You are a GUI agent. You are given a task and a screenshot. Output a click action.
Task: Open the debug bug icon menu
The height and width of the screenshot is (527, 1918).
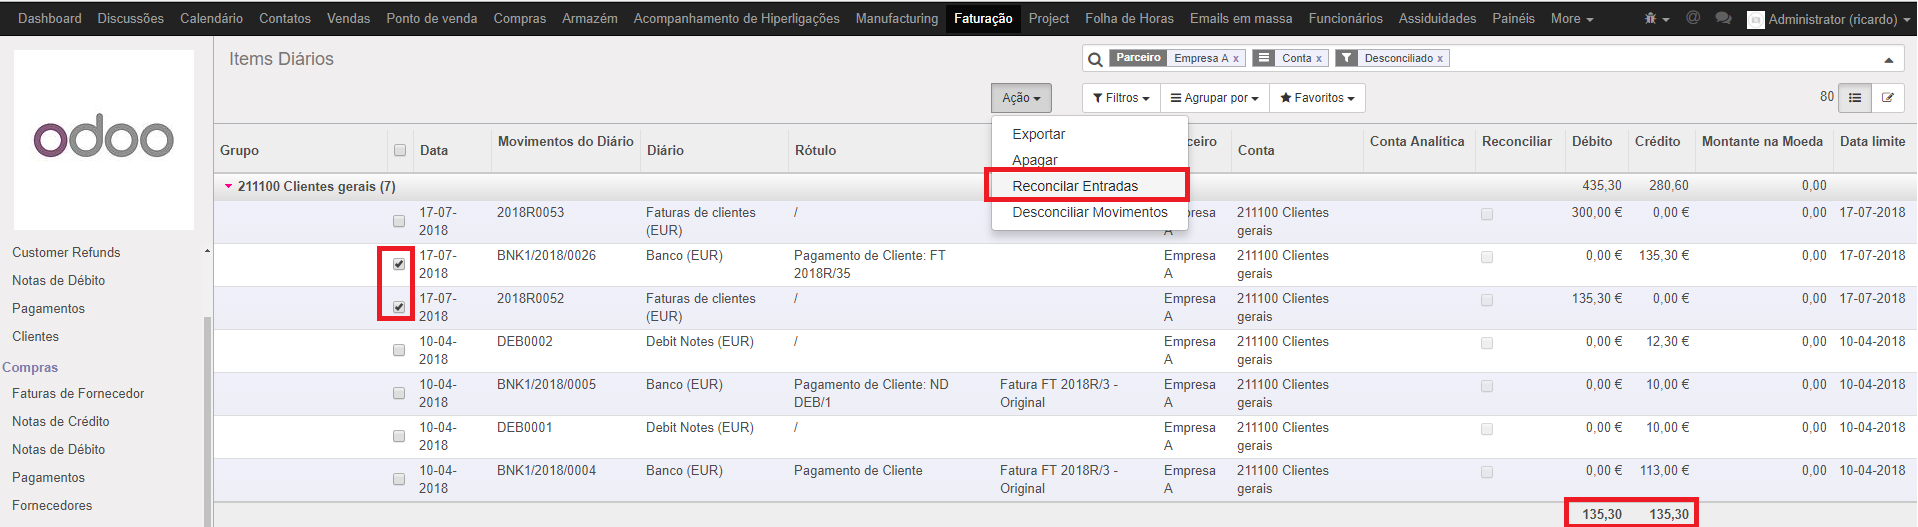point(1656,19)
